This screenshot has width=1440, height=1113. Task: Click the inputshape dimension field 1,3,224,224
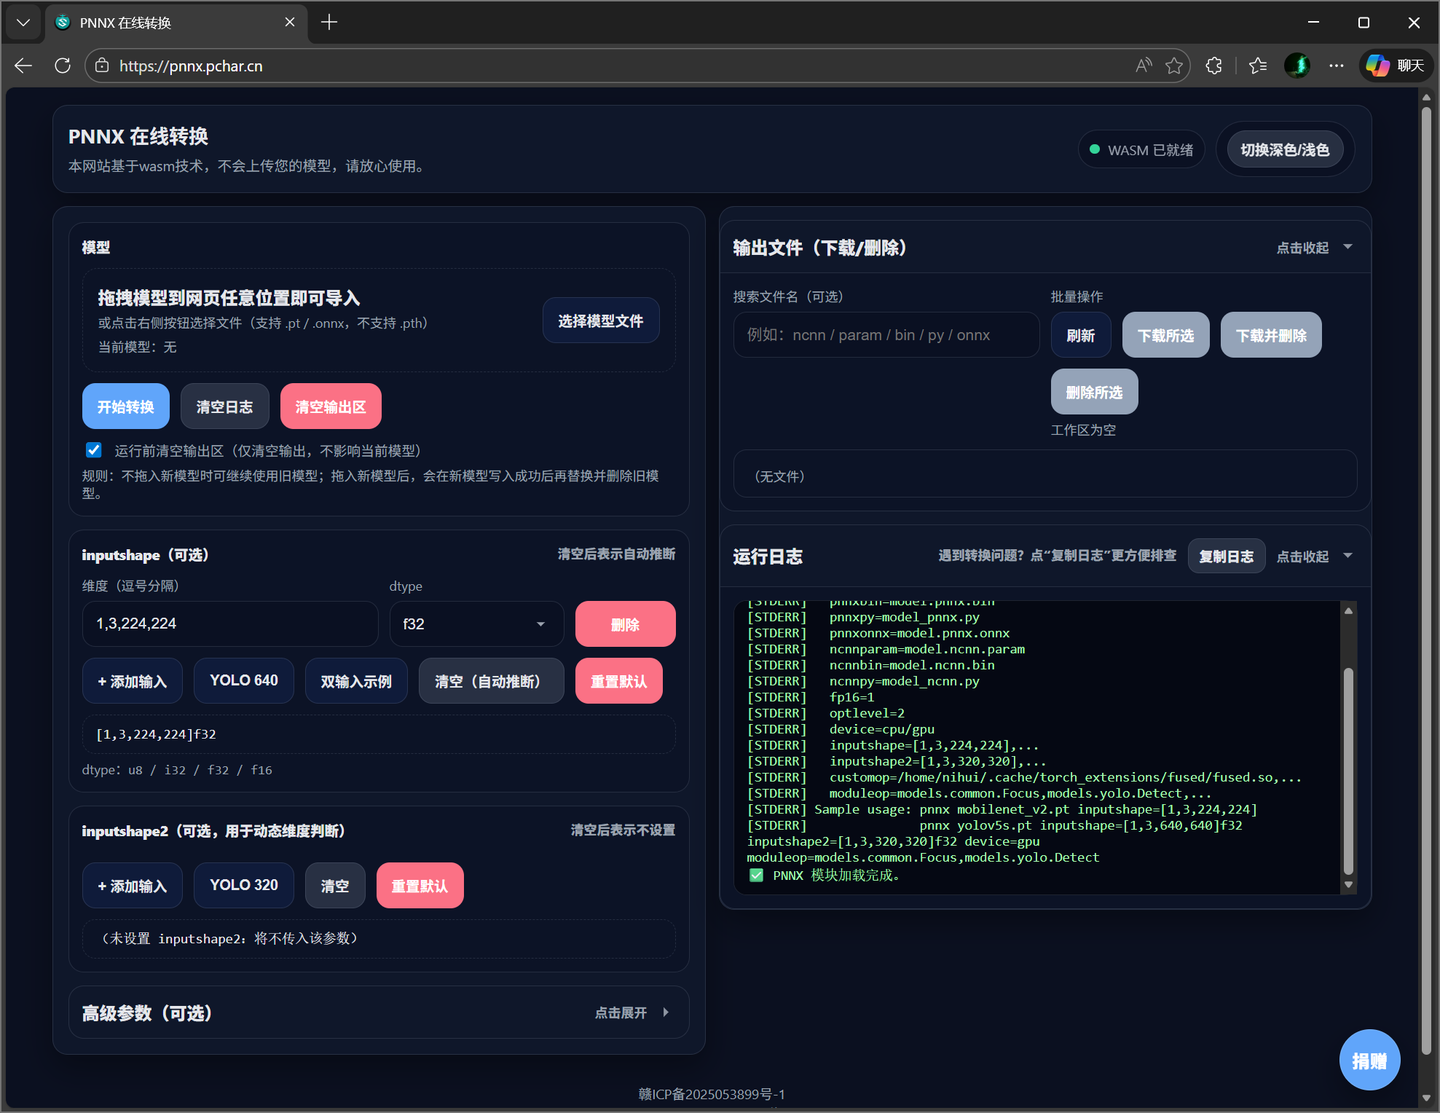click(230, 624)
